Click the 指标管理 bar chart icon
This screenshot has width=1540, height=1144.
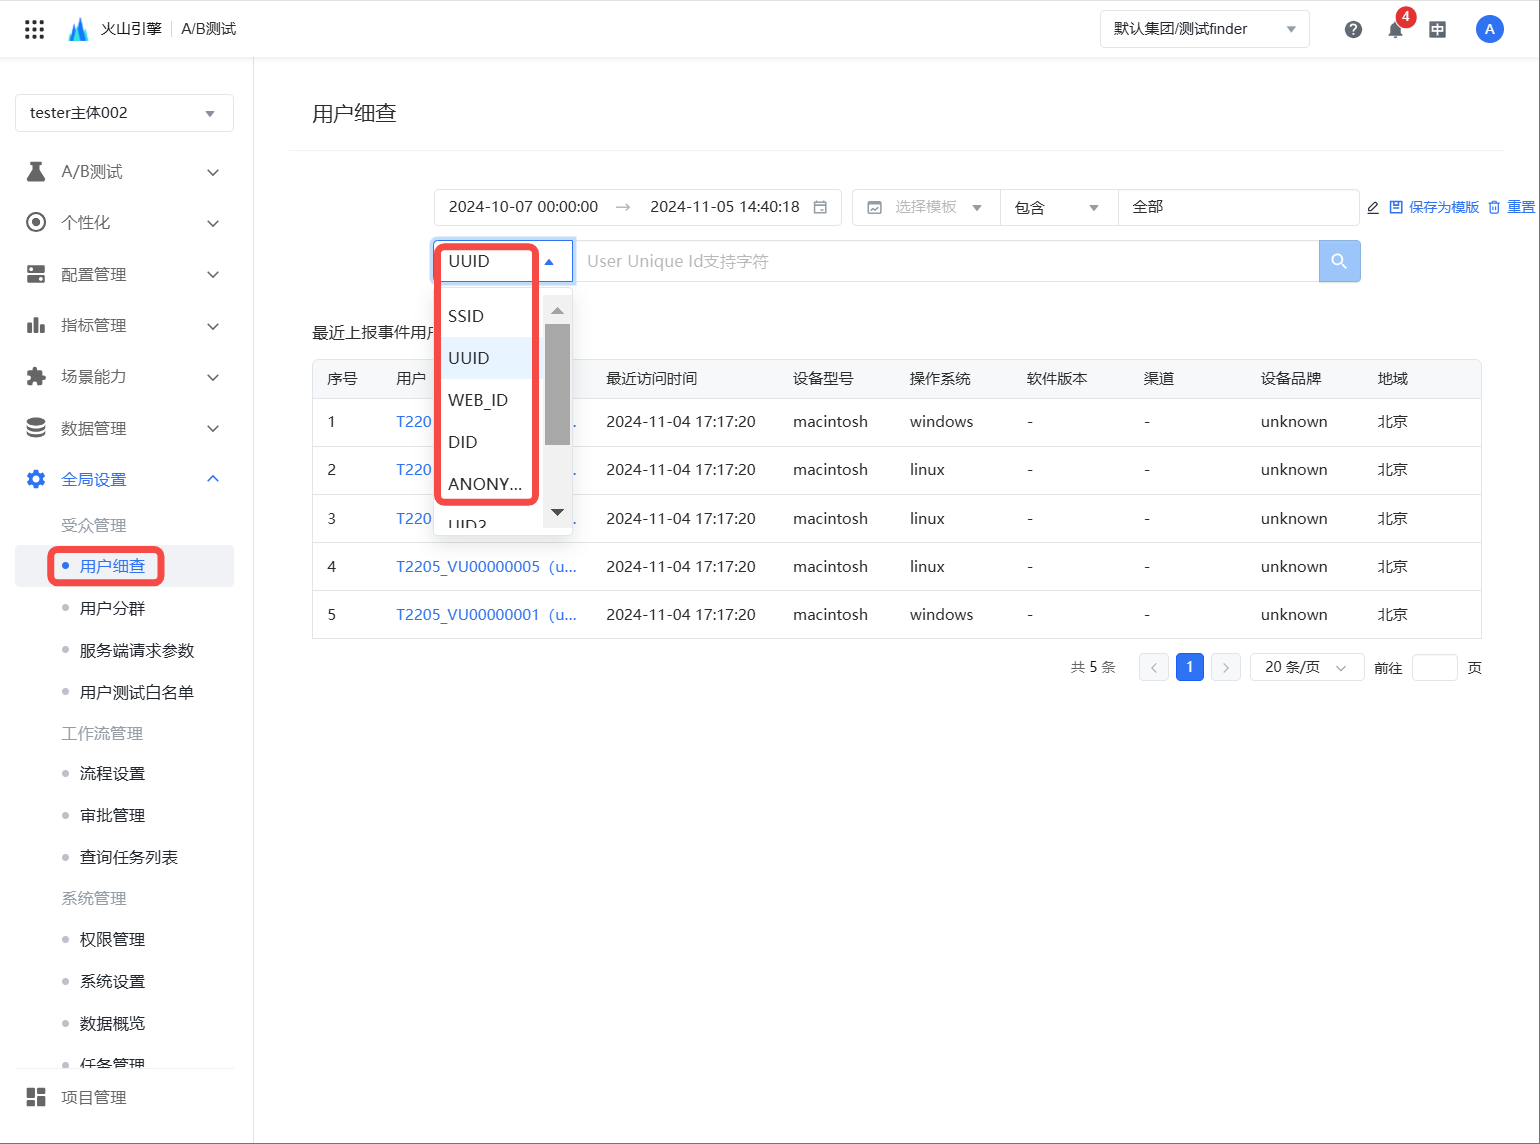coord(36,325)
